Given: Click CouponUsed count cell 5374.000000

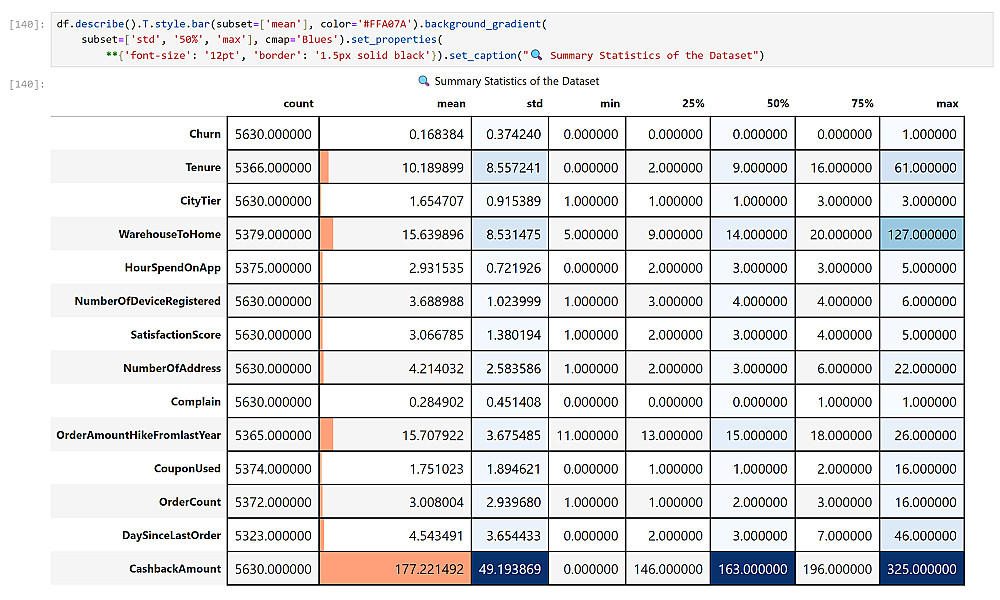Looking at the screenshot, I should 273,469.
